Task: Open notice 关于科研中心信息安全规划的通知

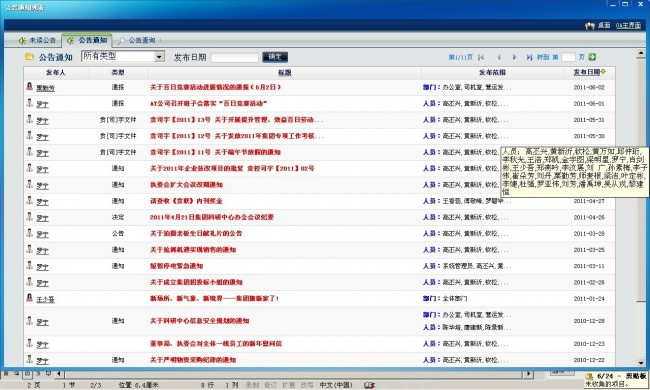Action: click(x=199, y=321)
